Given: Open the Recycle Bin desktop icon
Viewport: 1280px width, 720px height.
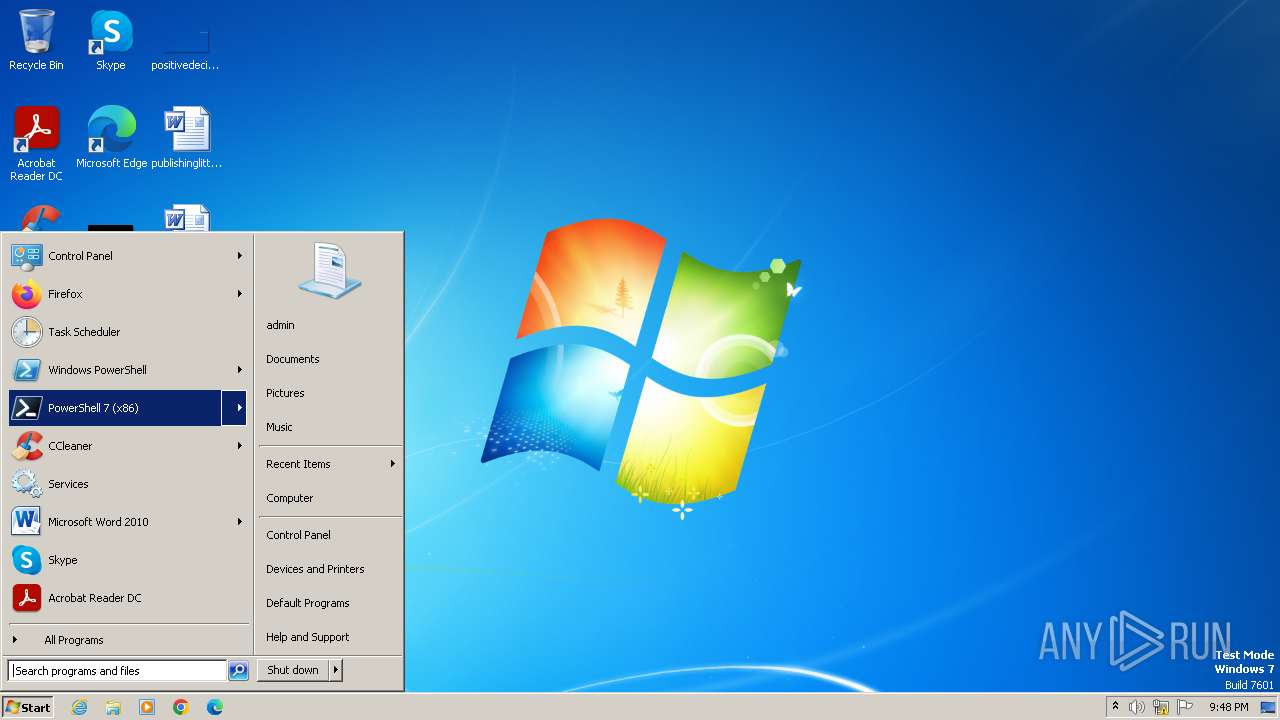Looking at the screenshot, I should tap(36, 40).
